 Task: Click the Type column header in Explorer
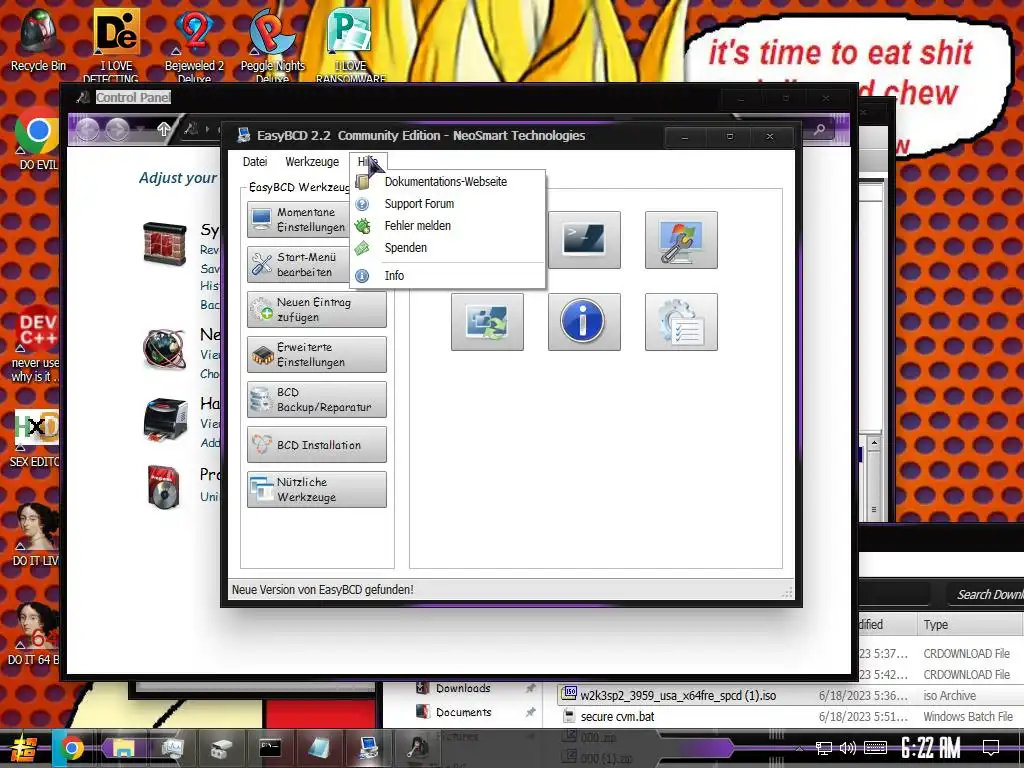coord(970,624)
